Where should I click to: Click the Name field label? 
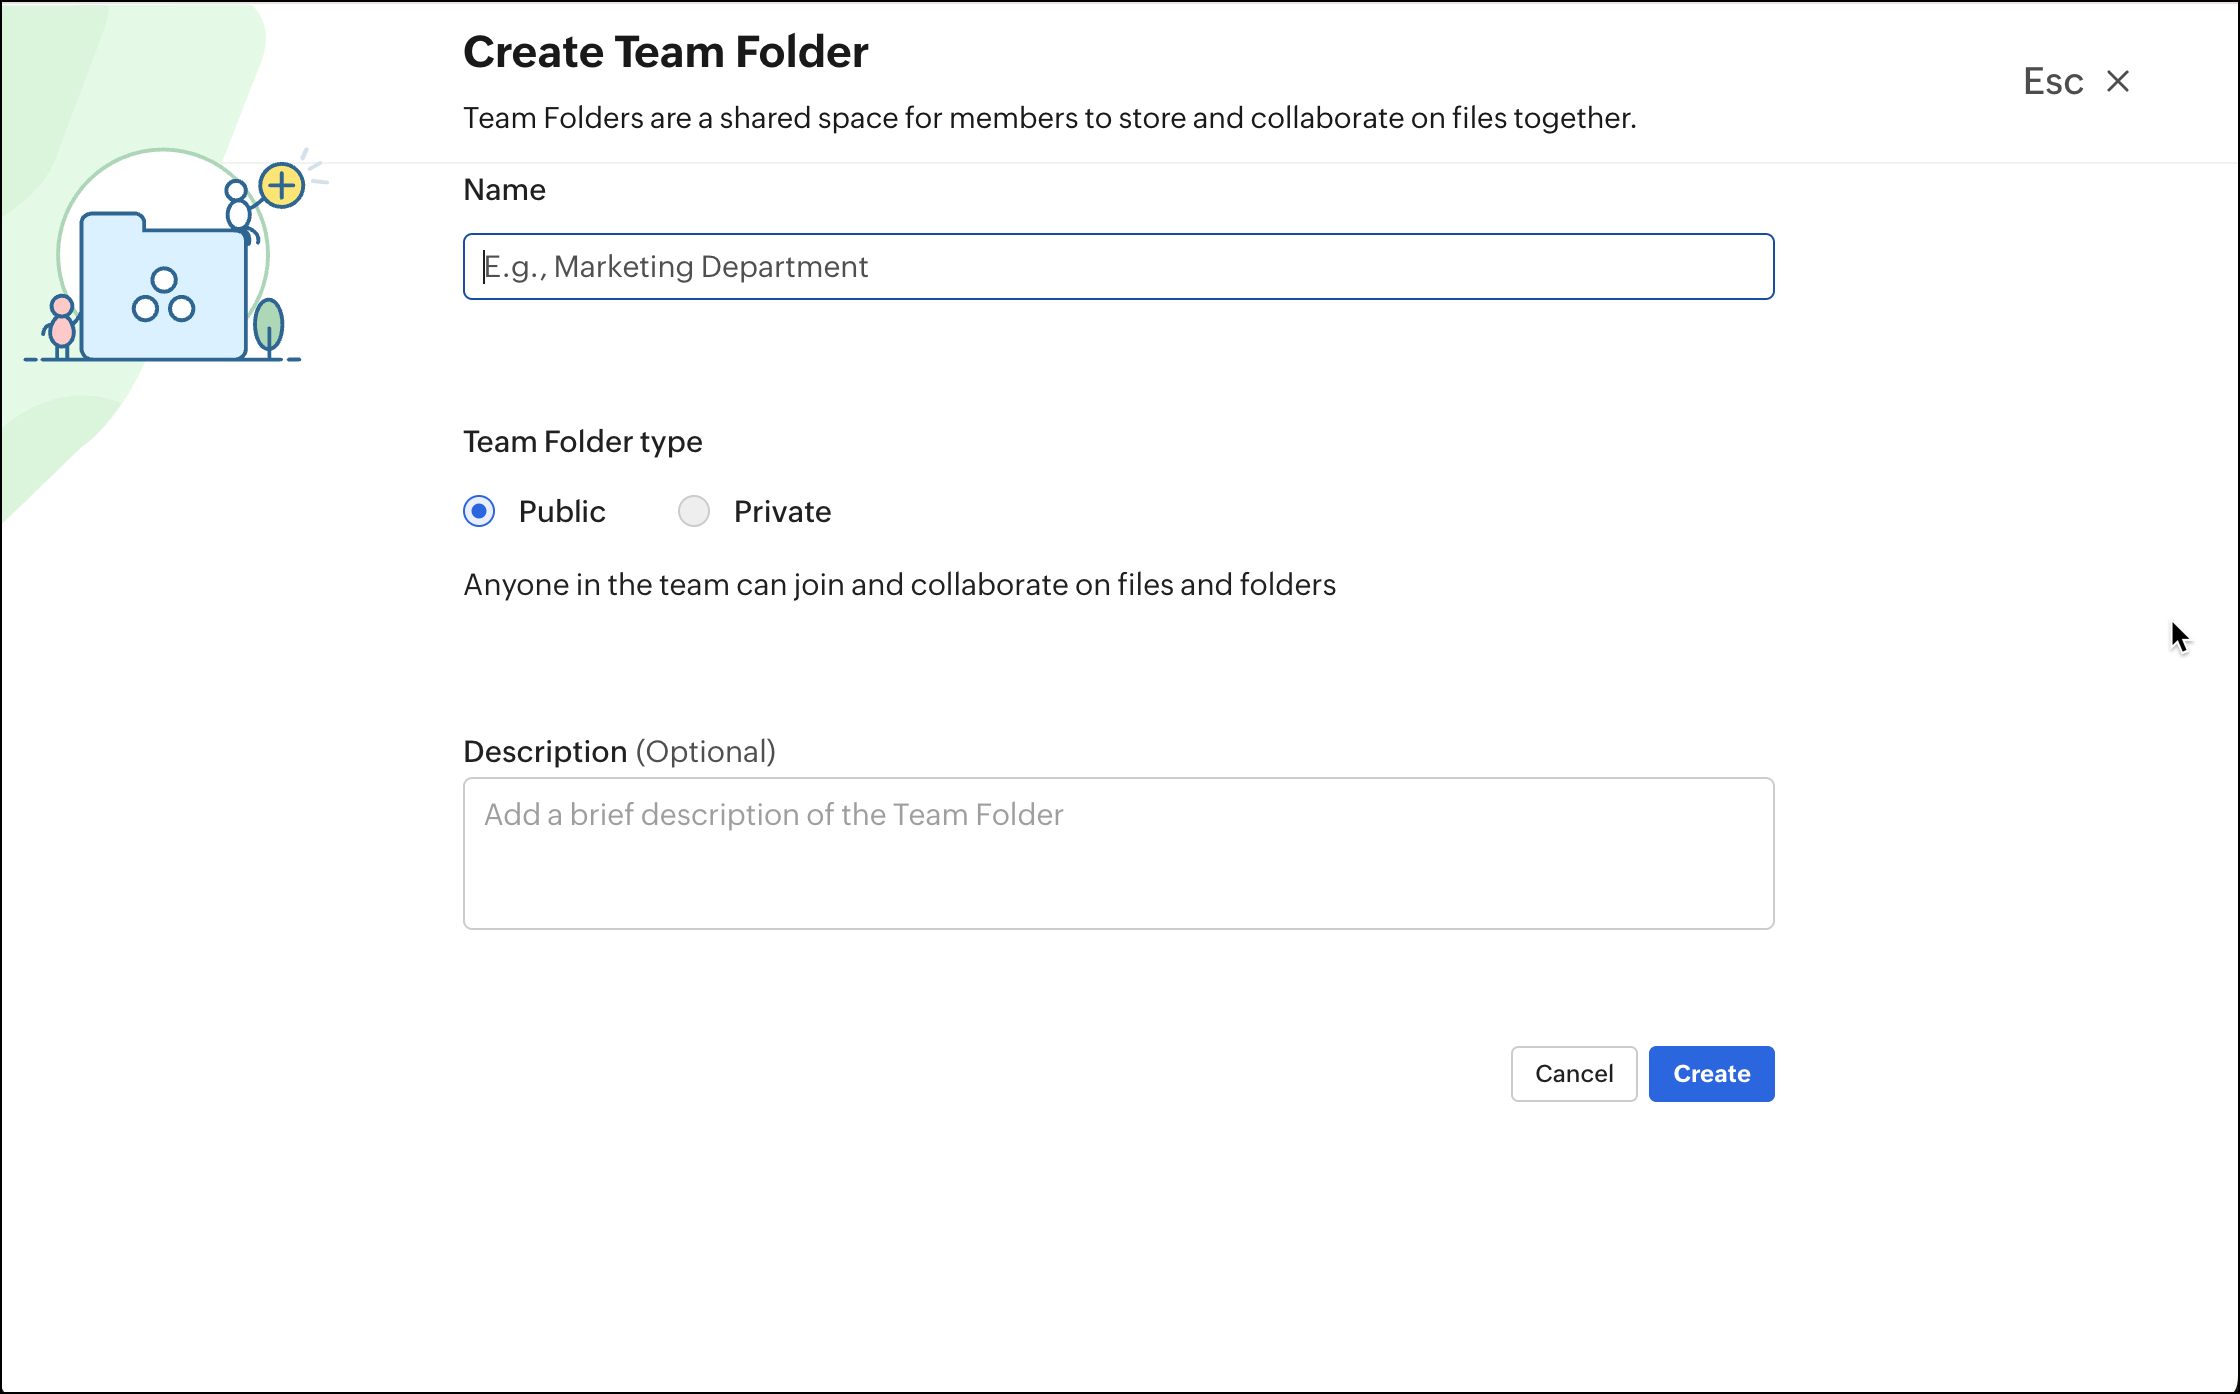[504, 189]
